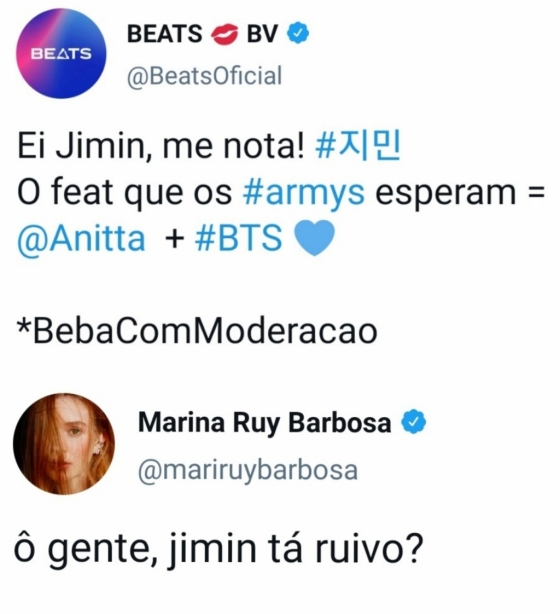Open the @Anitta mention

(x=81, y=238)
